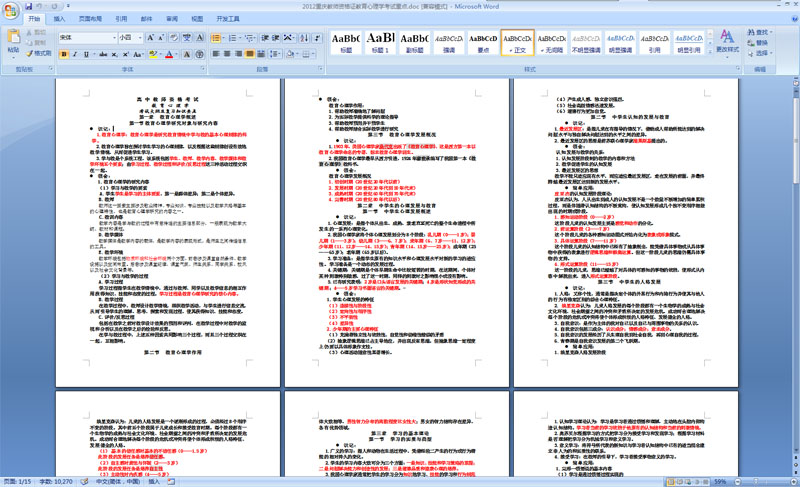The width and height of the screenshot is (800, 487).
Task: Toggle Bold formatting
Action: [64, 54]
